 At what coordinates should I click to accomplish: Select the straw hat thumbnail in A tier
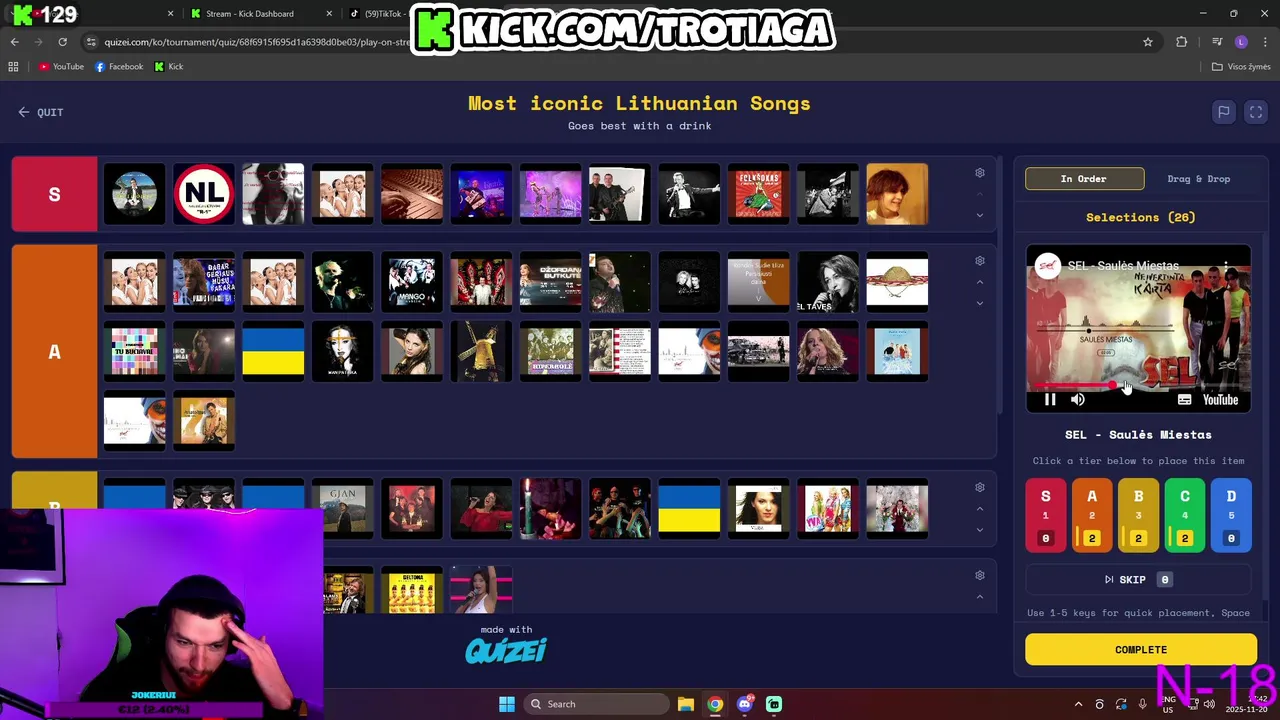tap(897, 282)
